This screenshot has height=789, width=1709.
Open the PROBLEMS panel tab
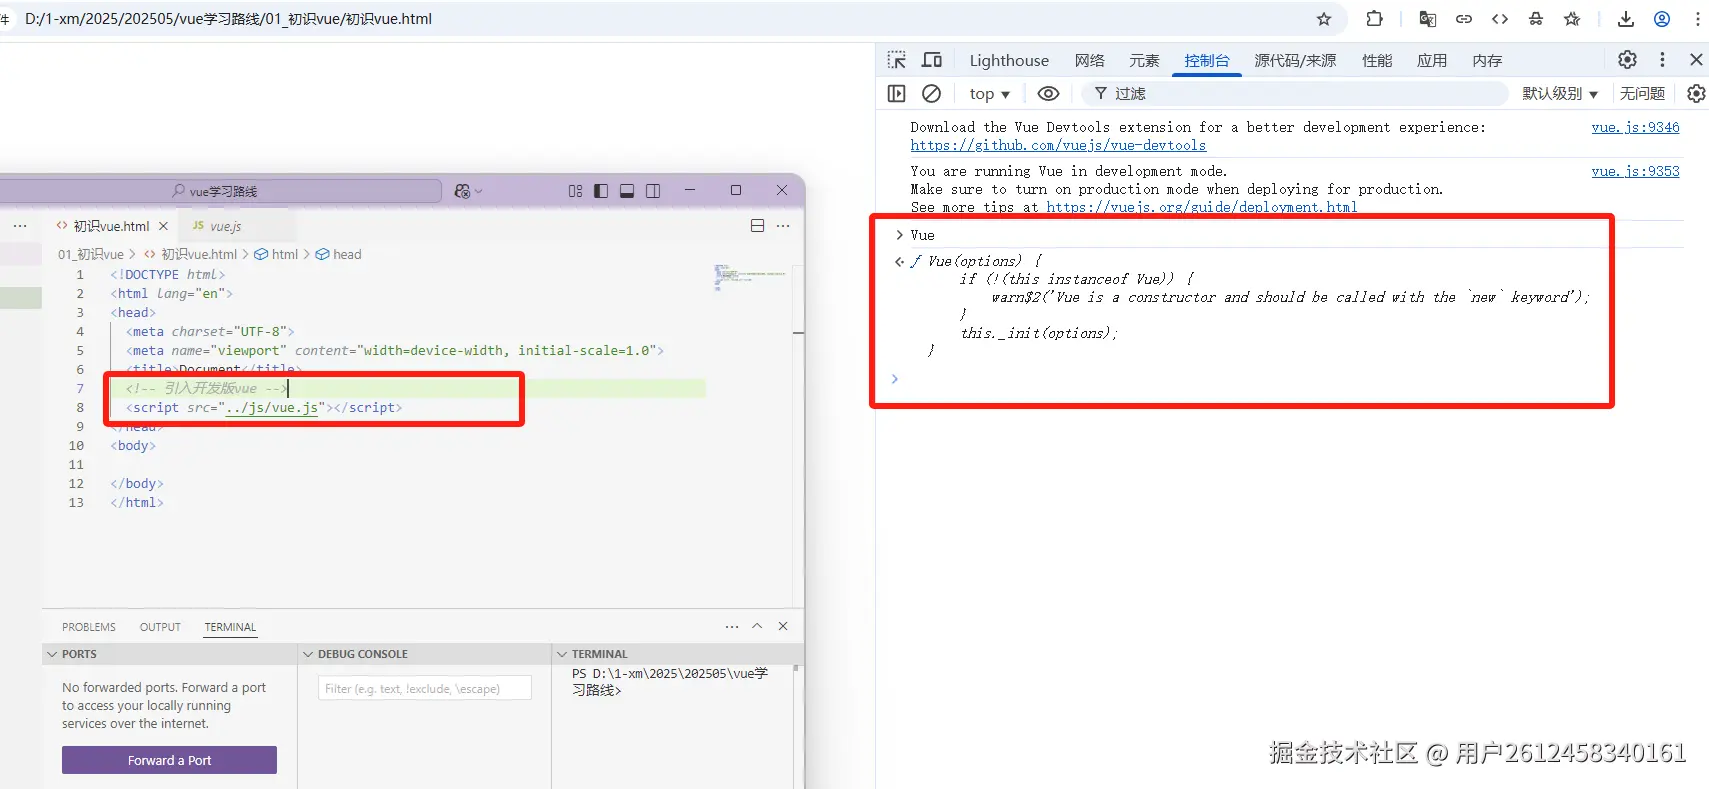pyautogui.click(x=89, y=627)
